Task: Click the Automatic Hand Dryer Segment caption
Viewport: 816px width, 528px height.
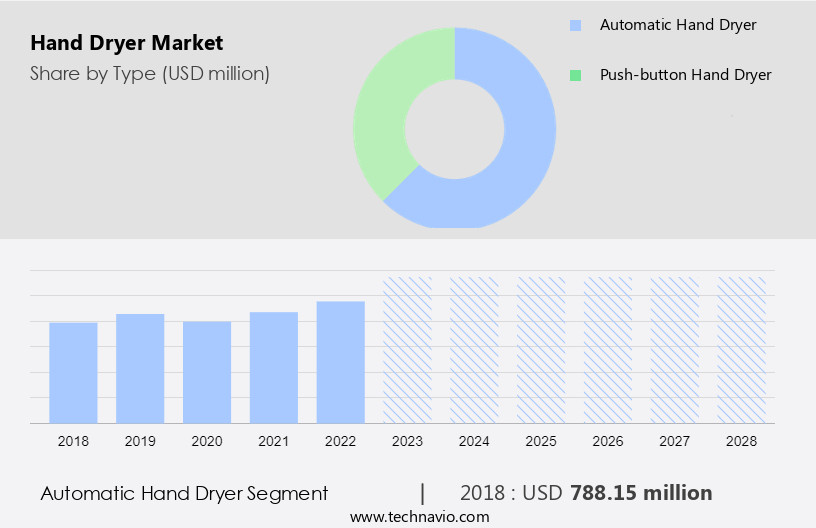Action: pos(184,493)
